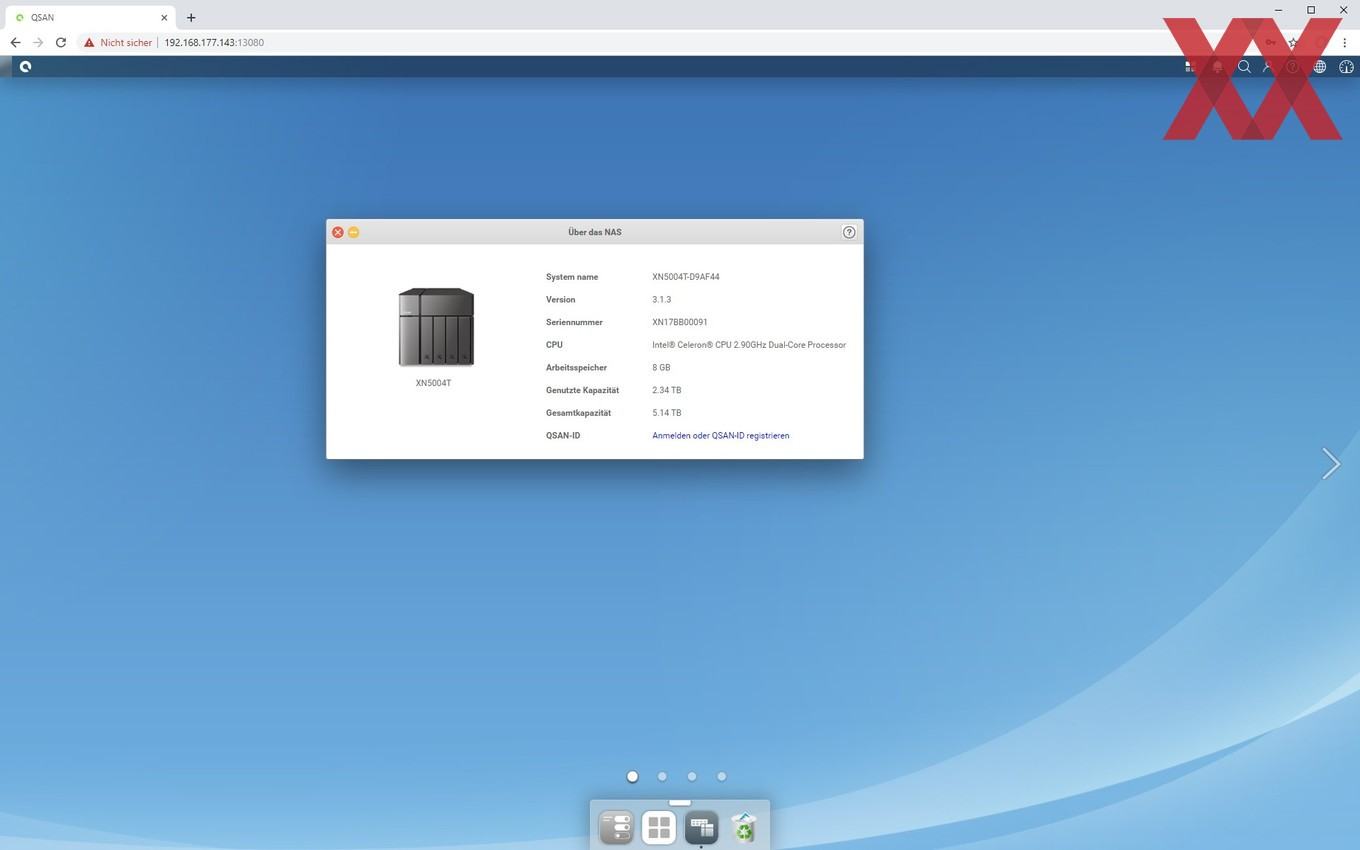Switch to the third desktop page dot

tap(692, 776)
